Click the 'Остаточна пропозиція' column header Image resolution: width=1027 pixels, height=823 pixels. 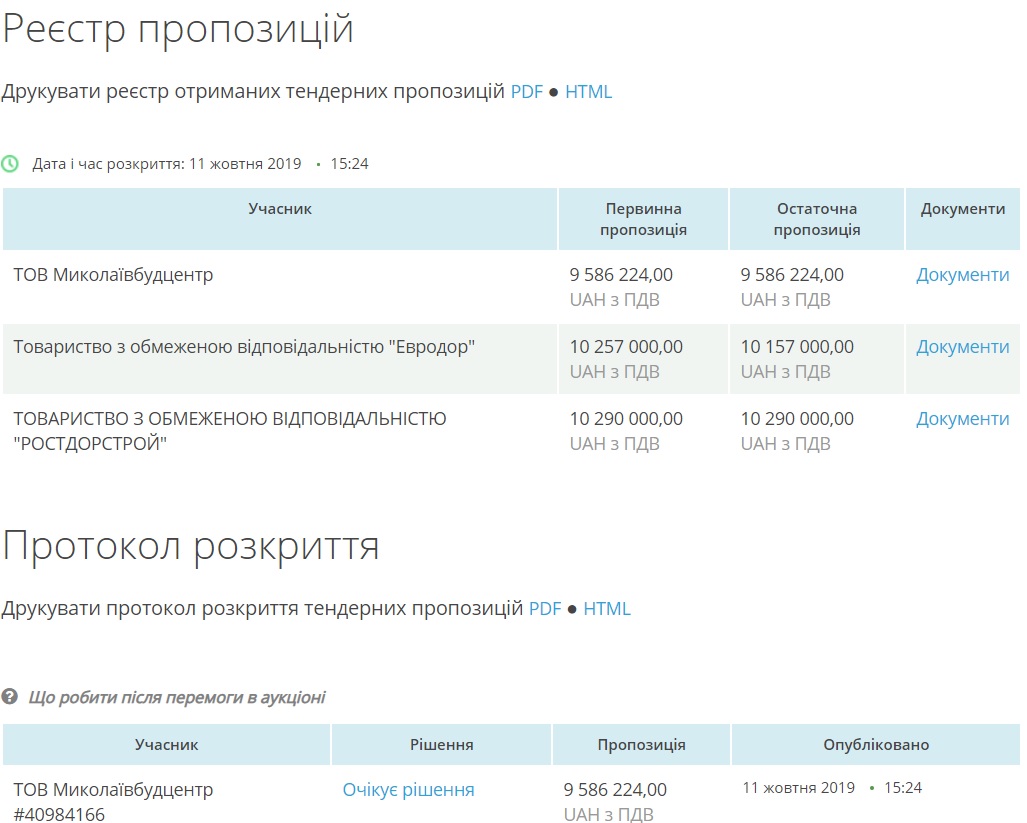pos(817,219)
